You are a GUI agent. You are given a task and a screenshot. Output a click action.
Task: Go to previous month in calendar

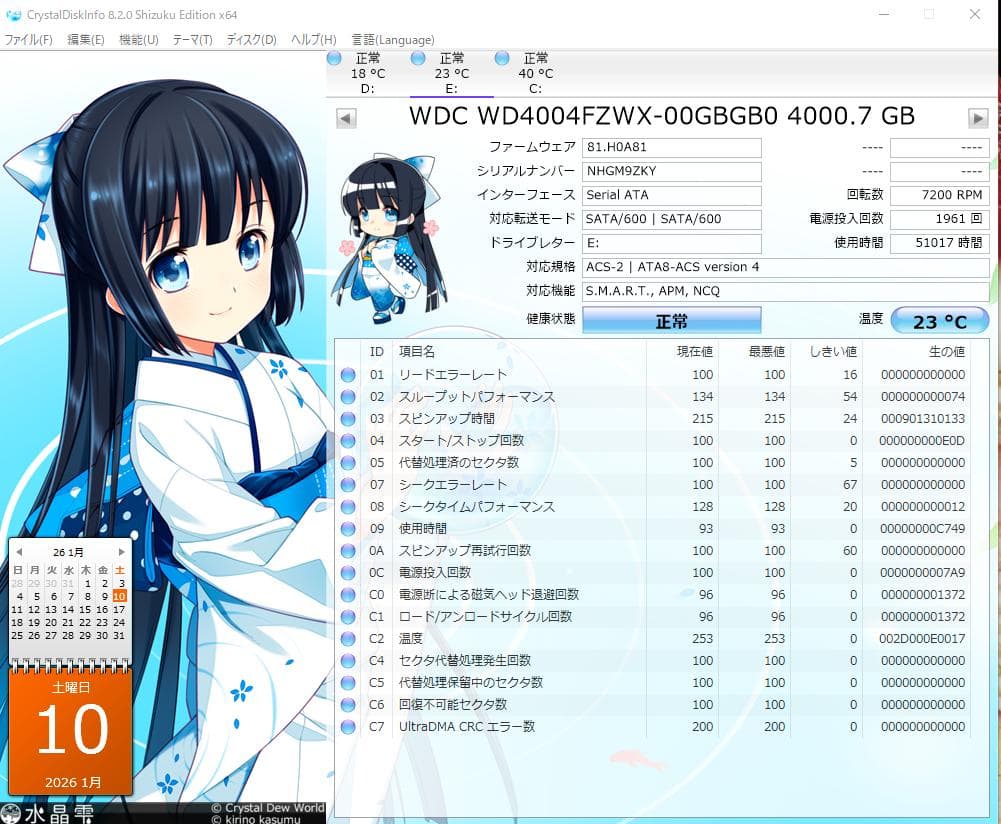tap(17, 550)
